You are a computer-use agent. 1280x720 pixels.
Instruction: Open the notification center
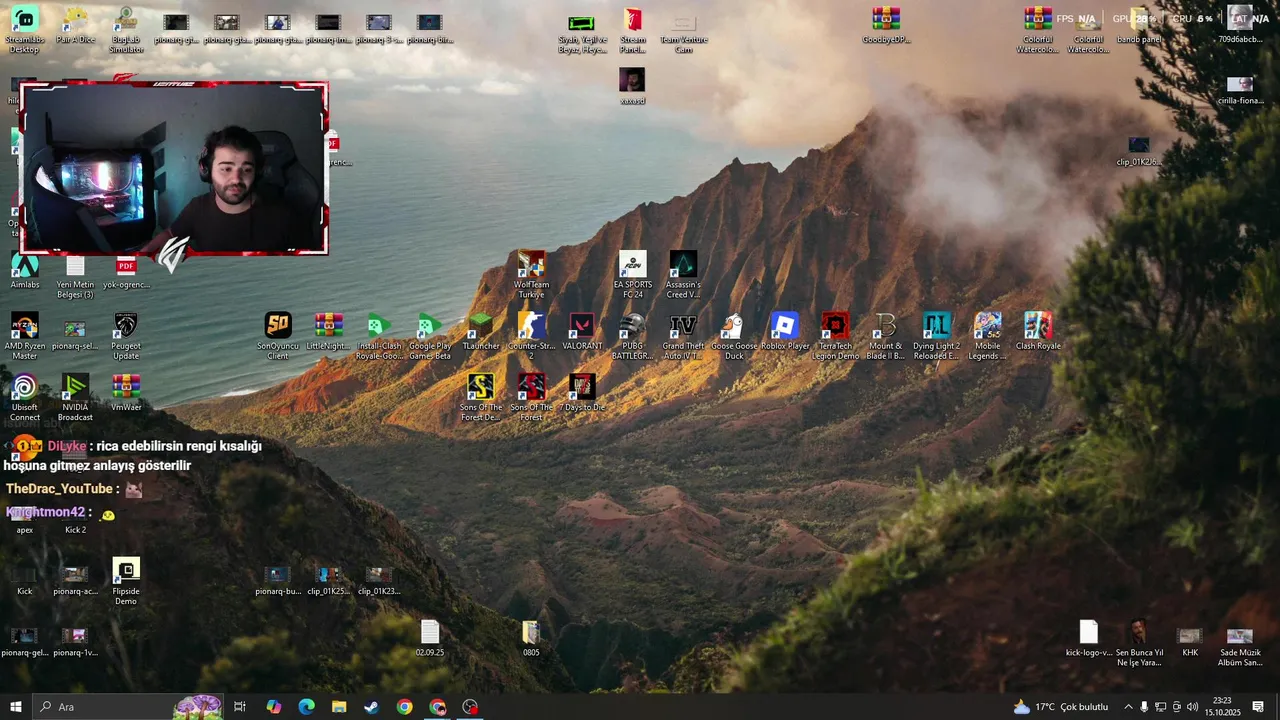(x=1258, y=707)
